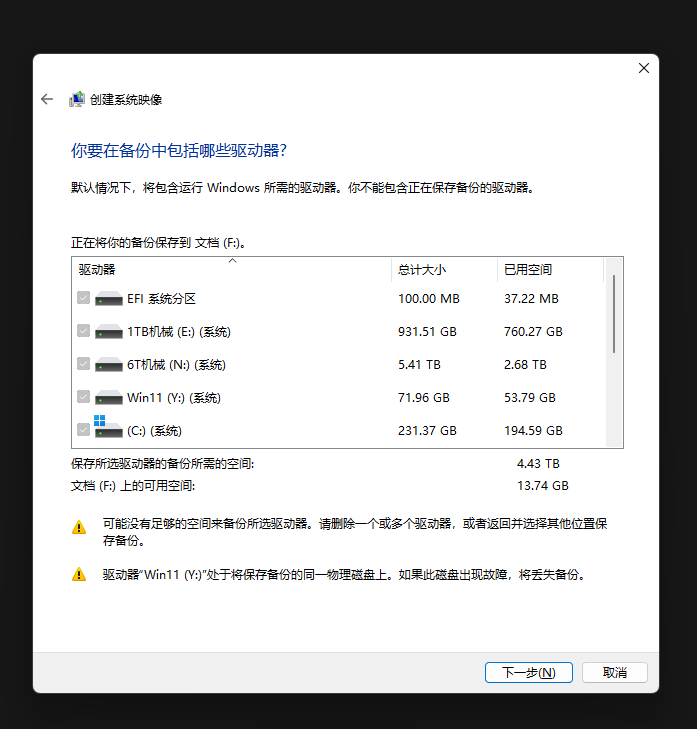Toggle the (C:) system drive checkbox
Screen dimensions: 697x729
(x=84, y=430)
